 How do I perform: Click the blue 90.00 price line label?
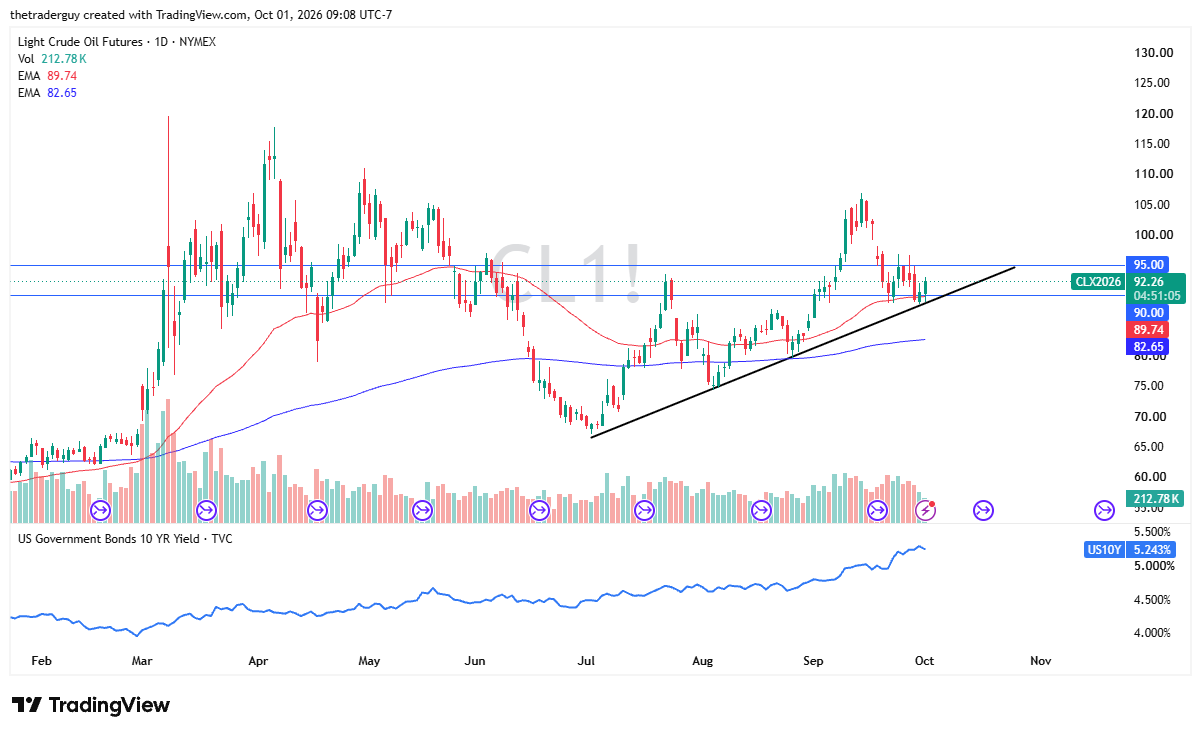click(x=1146, y=312)
